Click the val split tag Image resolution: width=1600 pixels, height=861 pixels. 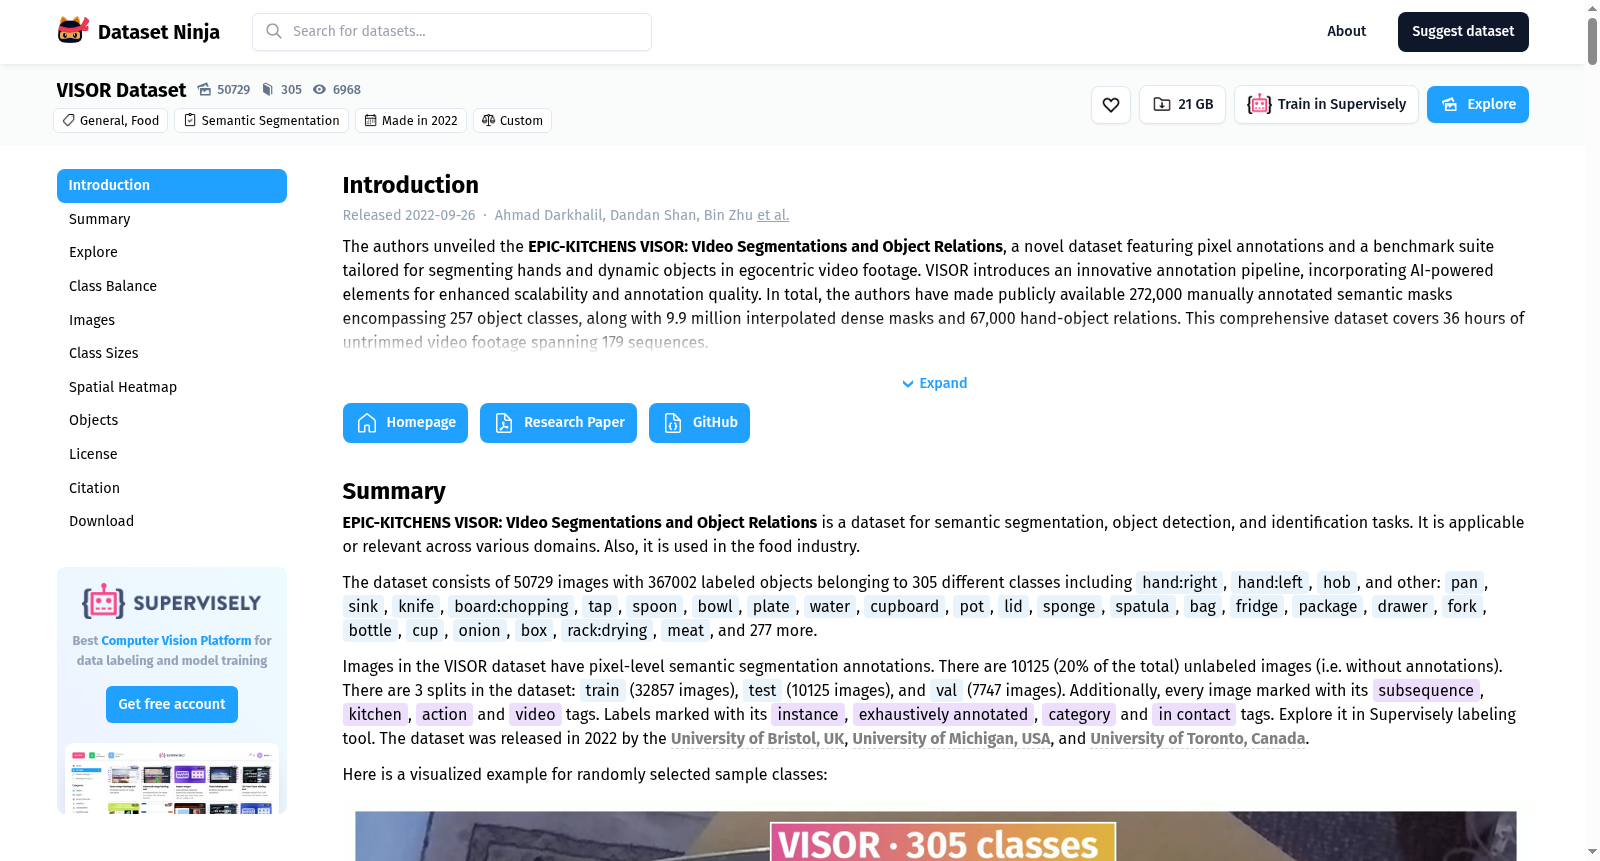[946, 691]
